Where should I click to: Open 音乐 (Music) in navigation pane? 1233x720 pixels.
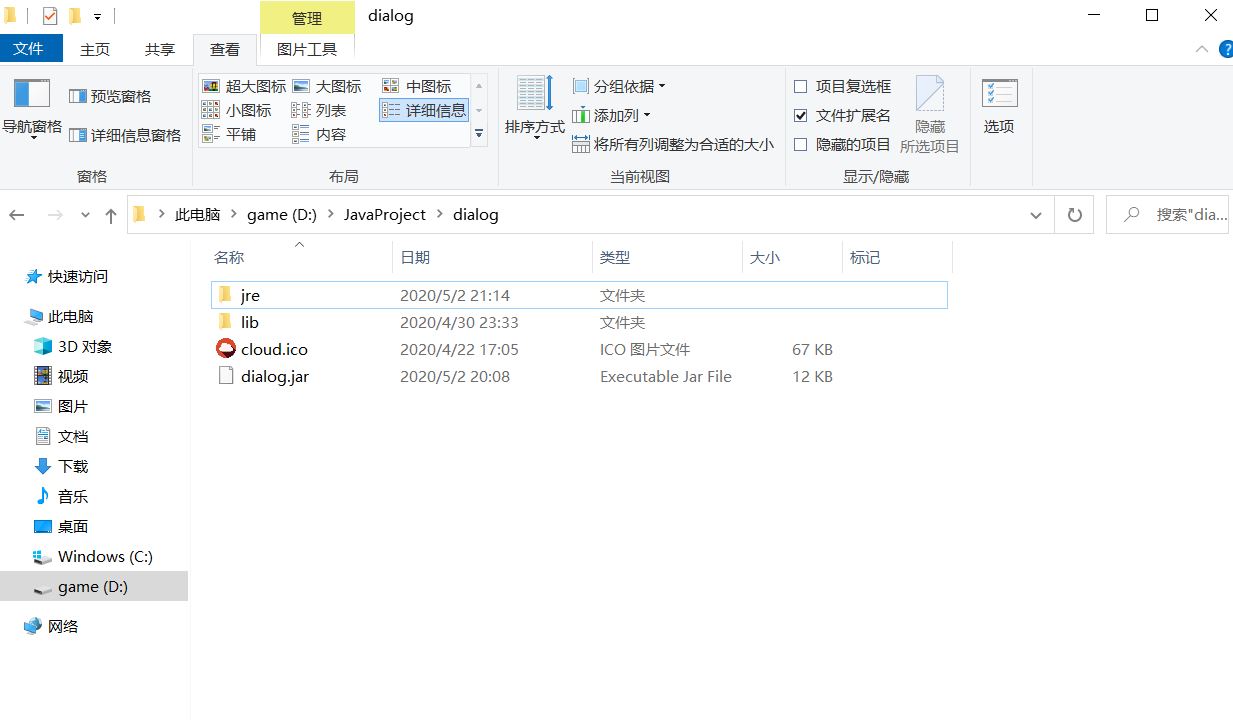[x=61, y=496]
